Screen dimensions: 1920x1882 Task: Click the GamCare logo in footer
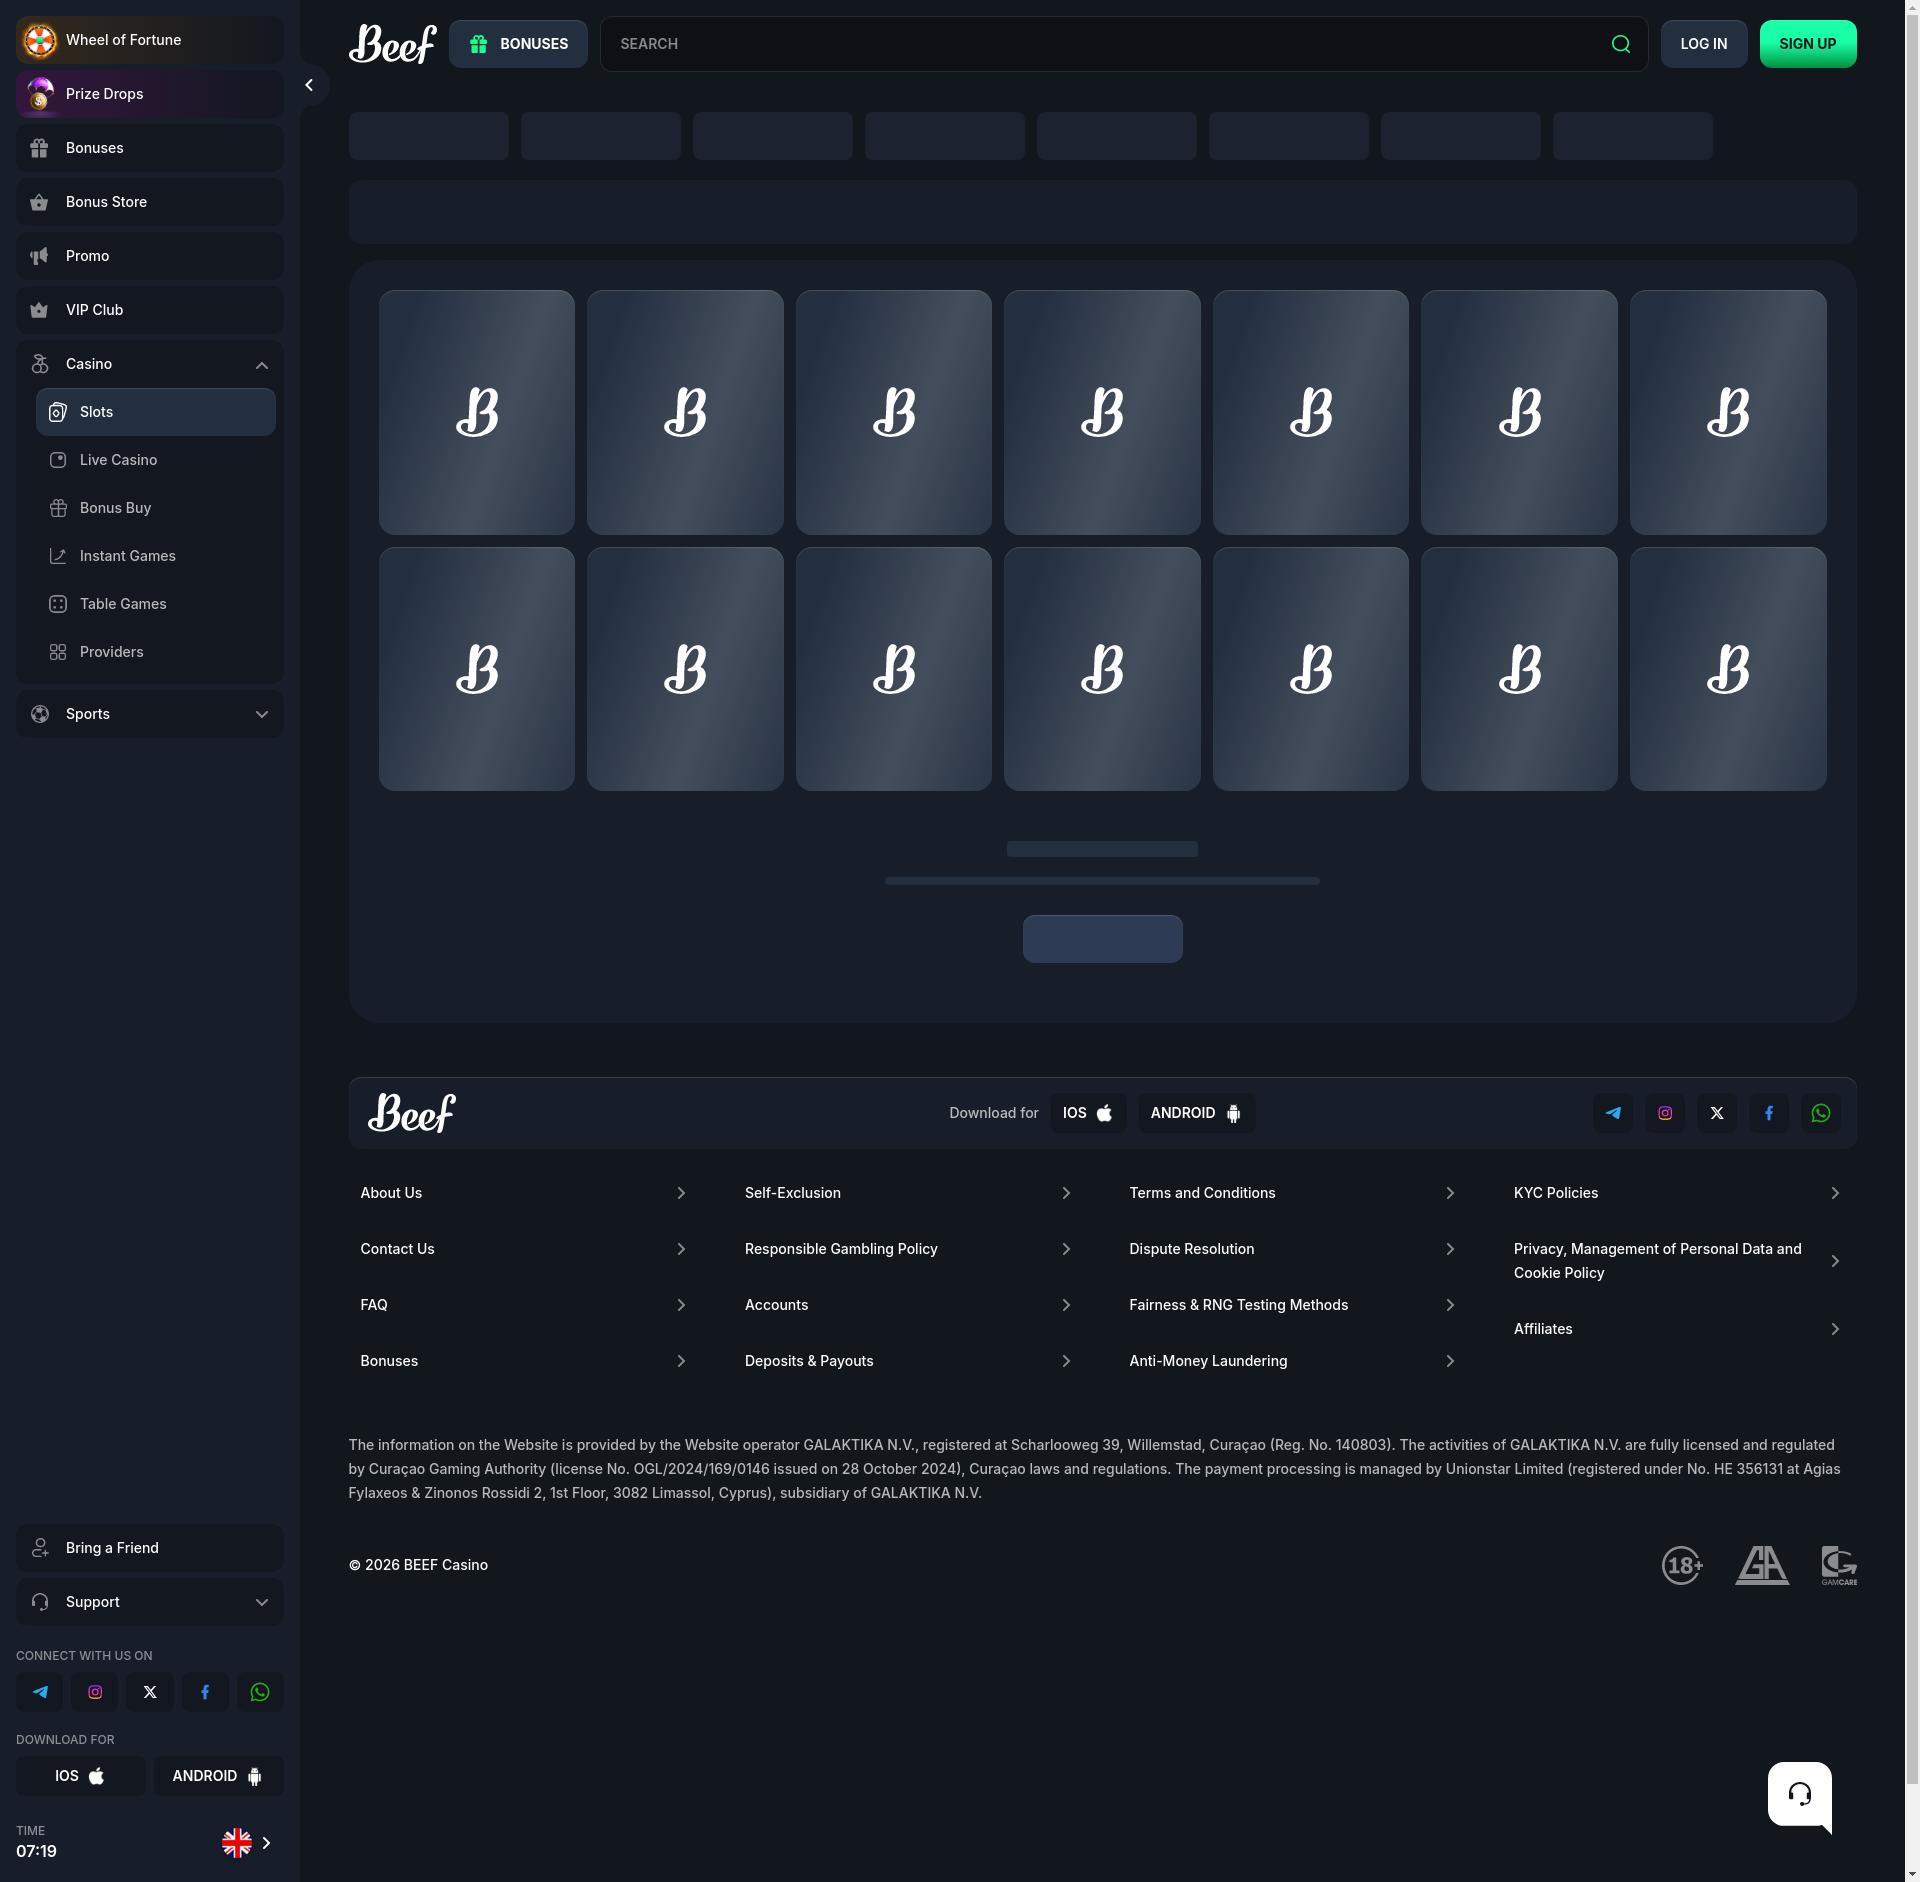point(1838,1565)
